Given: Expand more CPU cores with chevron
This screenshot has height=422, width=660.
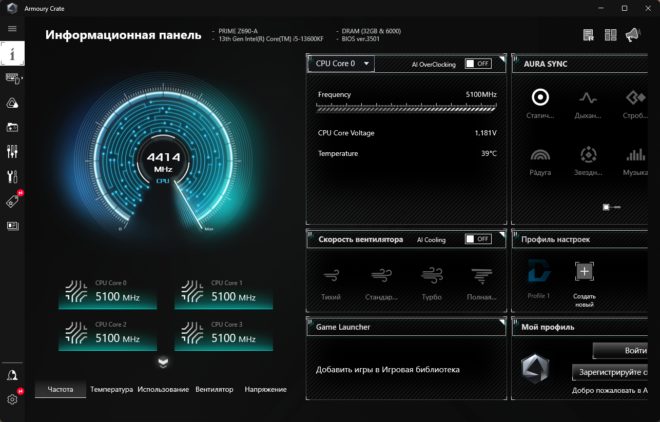Looking at the screenshot, I should 163,362.
